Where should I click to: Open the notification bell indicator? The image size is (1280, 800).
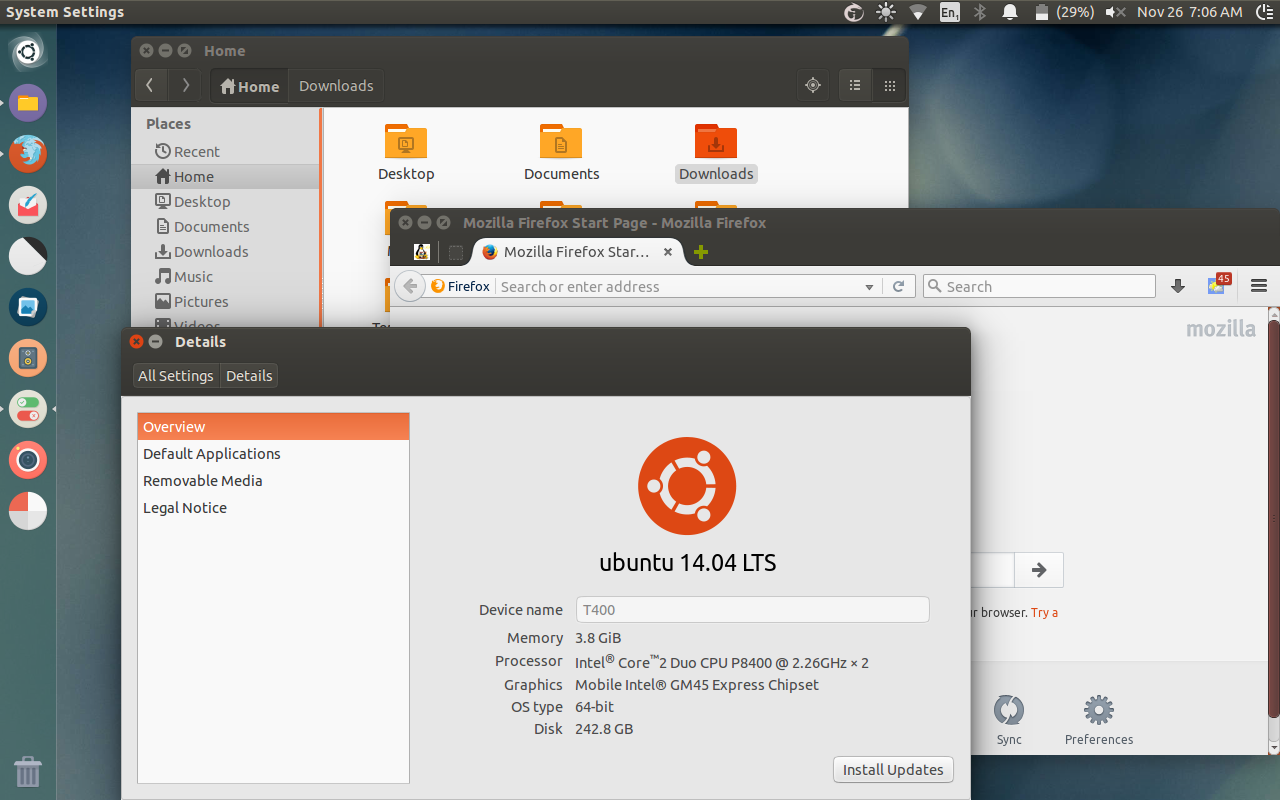click(1010, 12)
